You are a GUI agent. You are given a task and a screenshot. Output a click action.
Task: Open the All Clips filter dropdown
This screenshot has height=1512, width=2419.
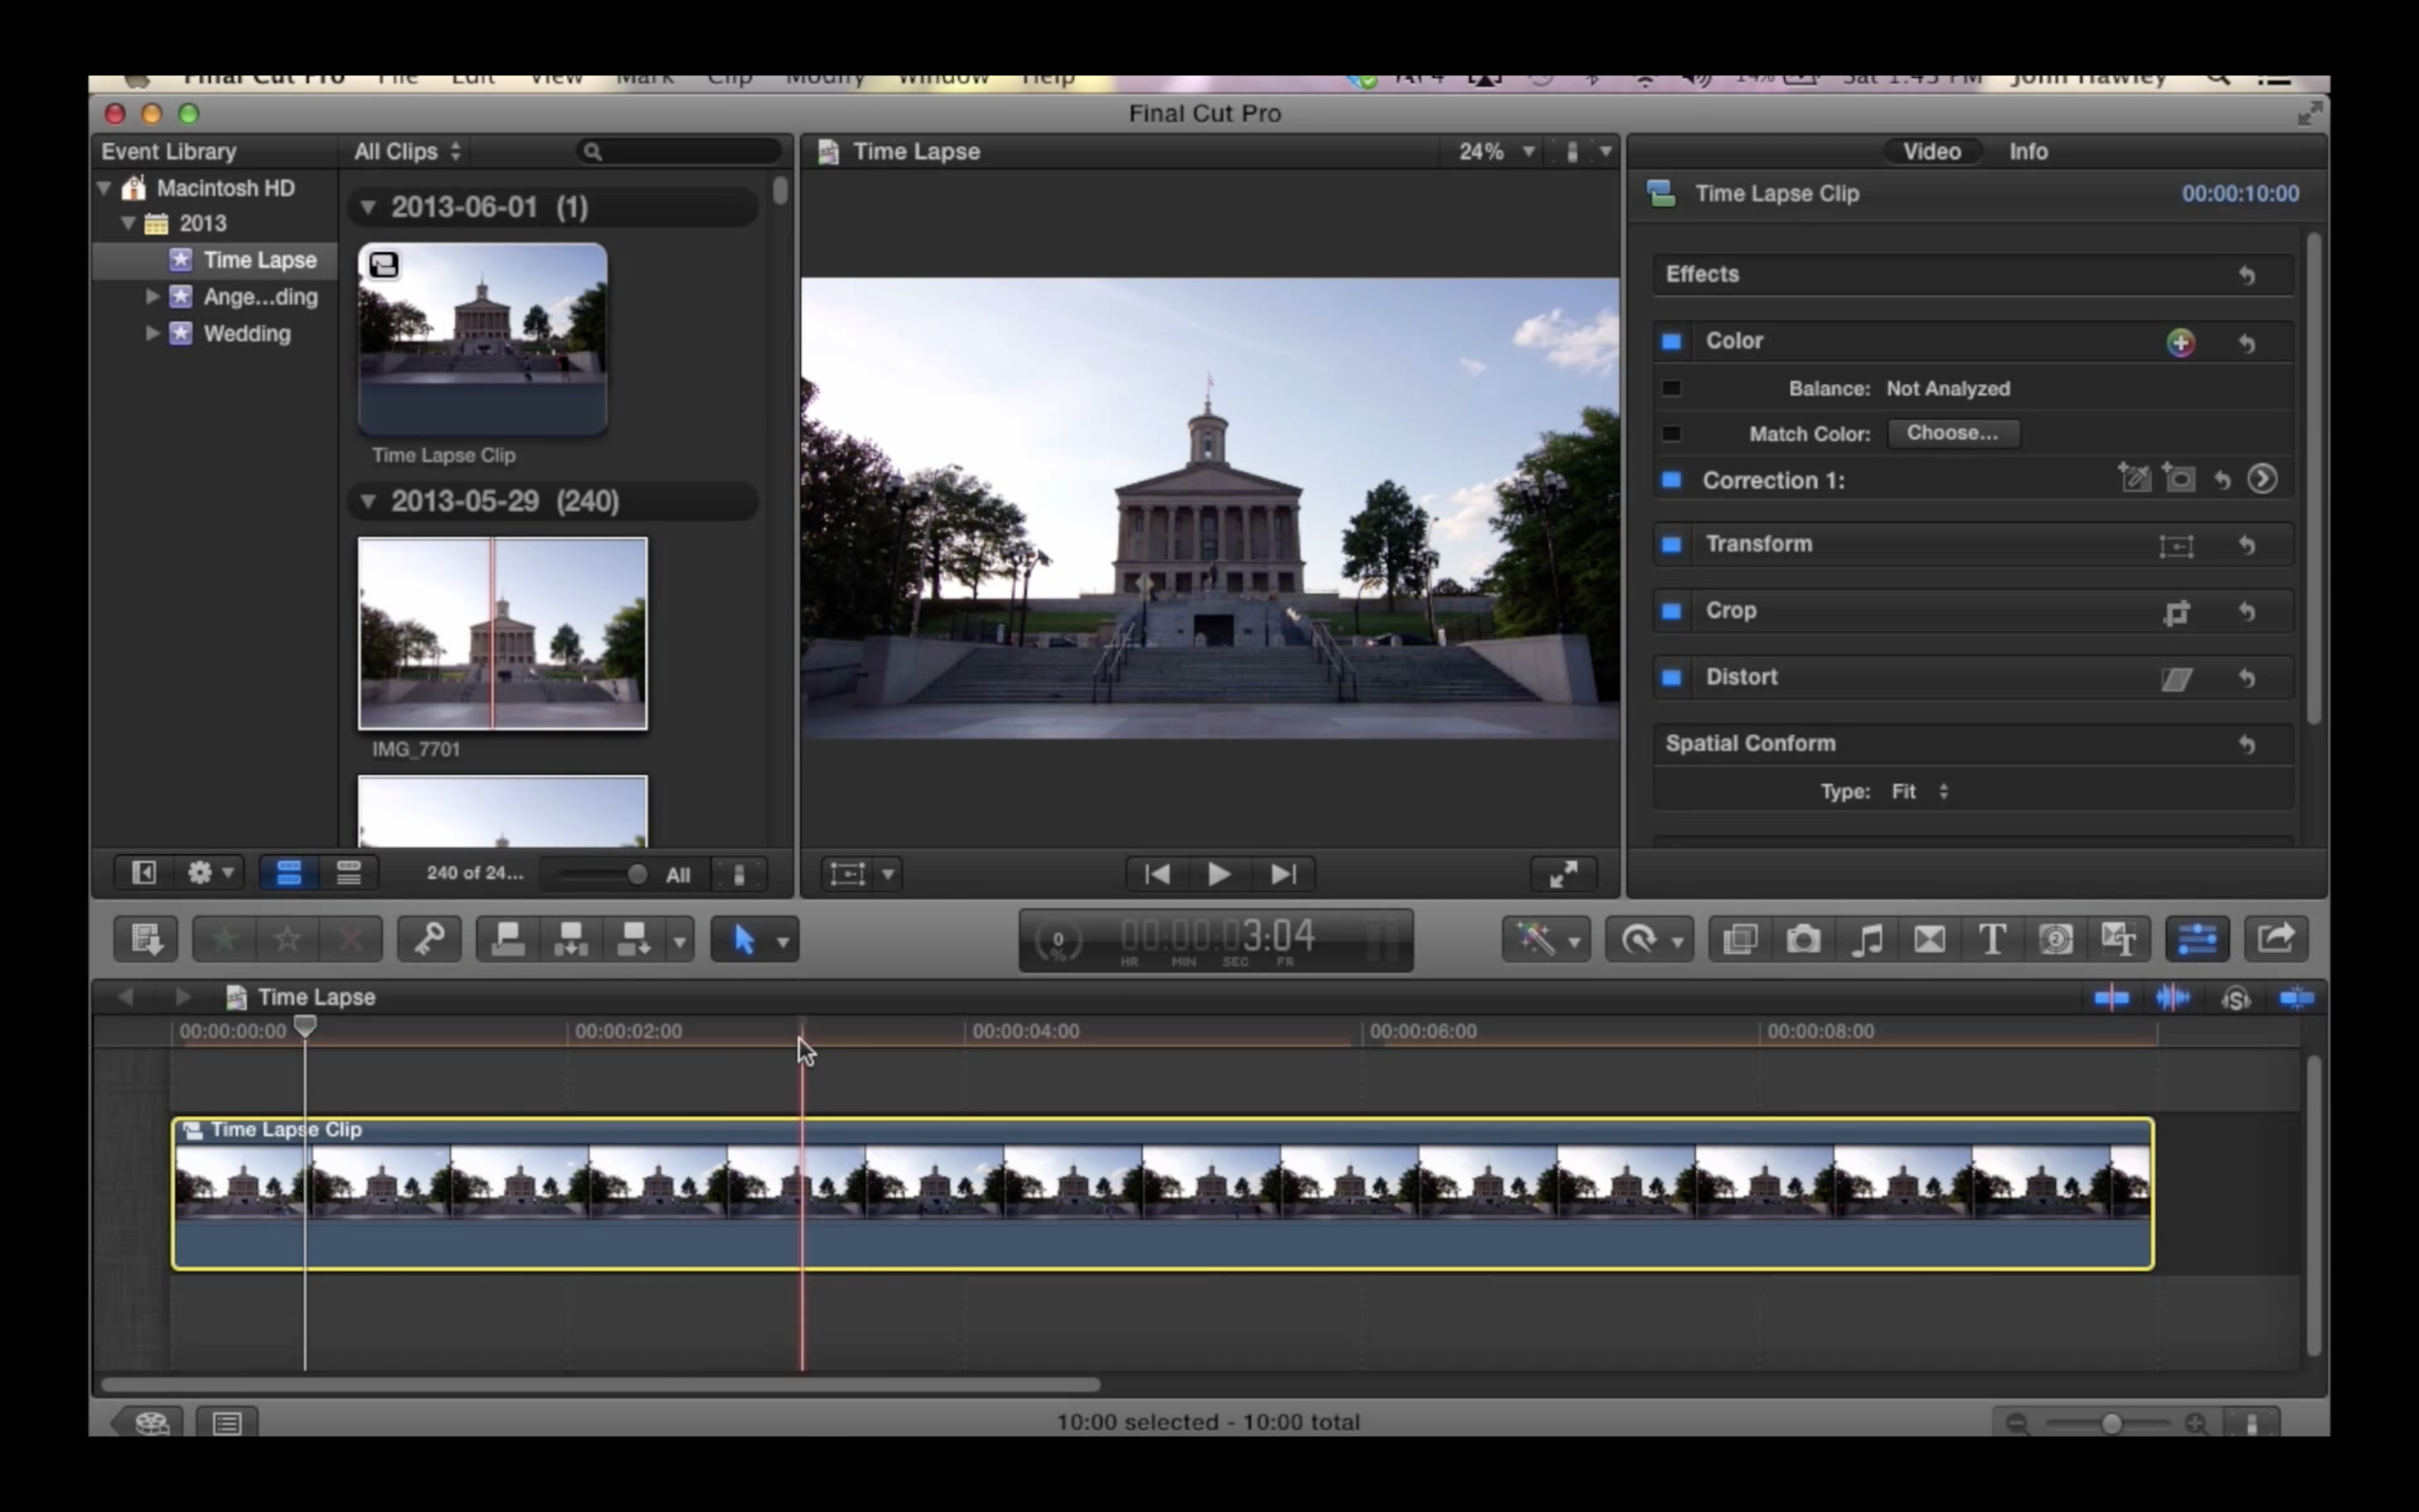tap(407, 152)
